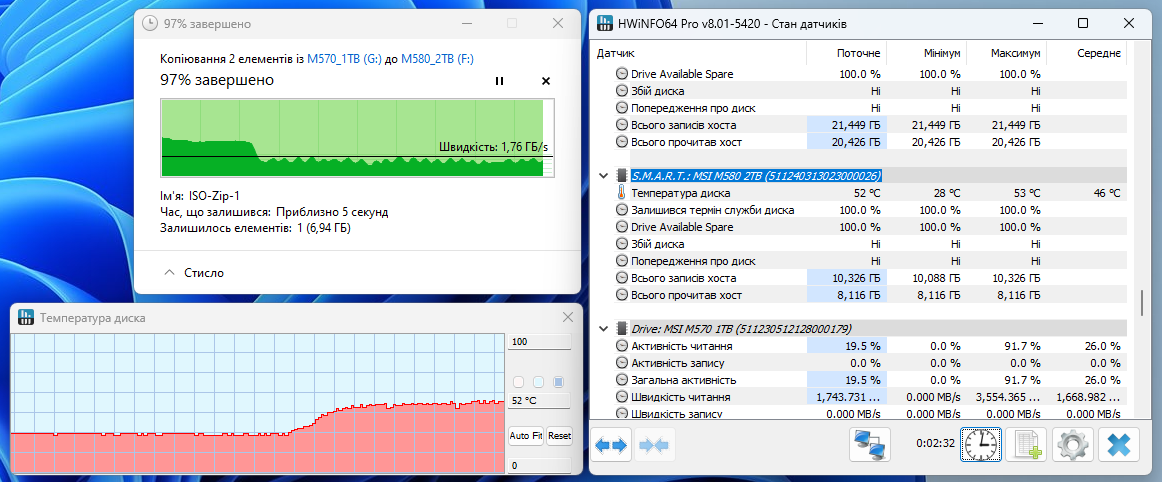Click the HWiNFO64 title bar icon
Screen dimensions: 1162x482
[605, 24]
